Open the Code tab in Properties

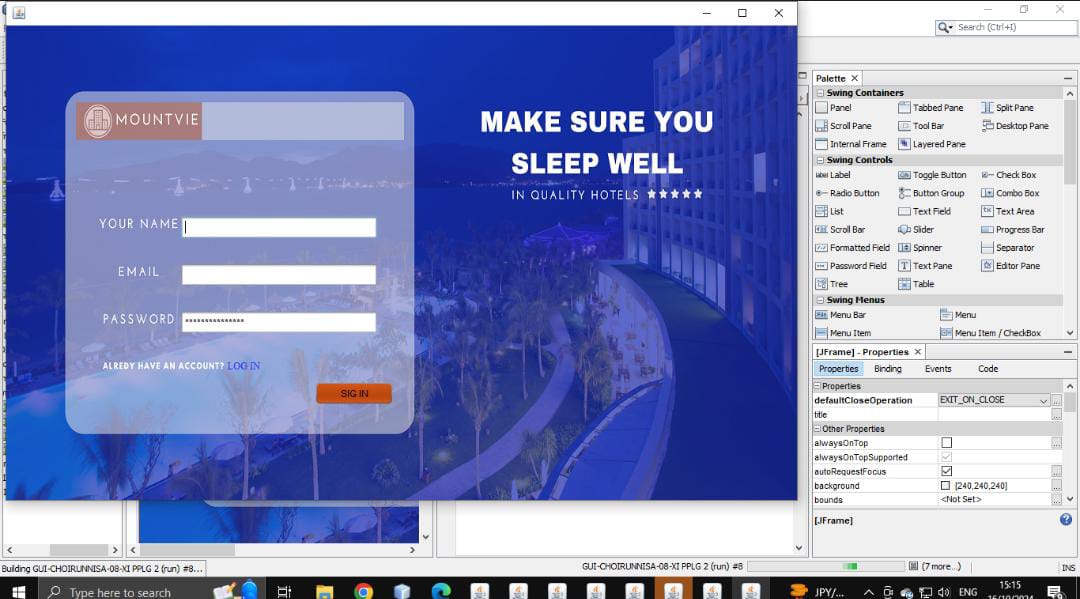tap(987, 369)
